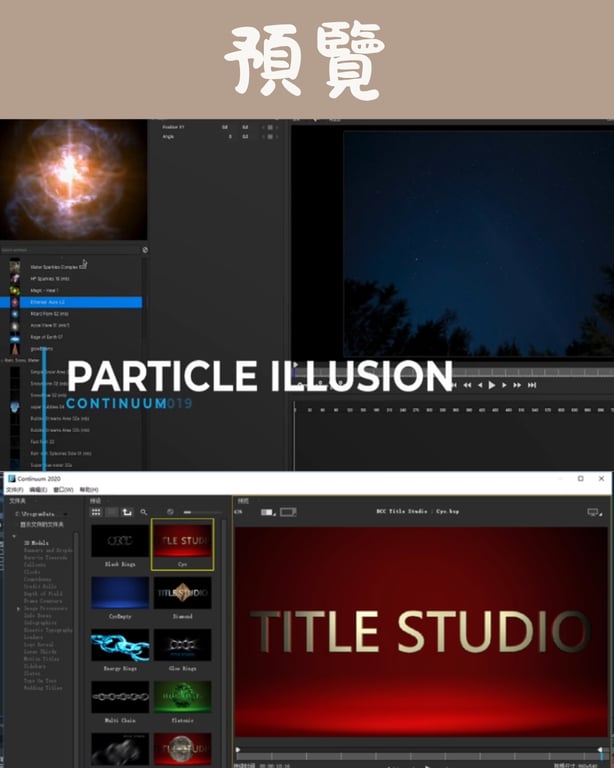Select the Cyc preset thumbnail
The image size is (614, 768).
point(183,541)
